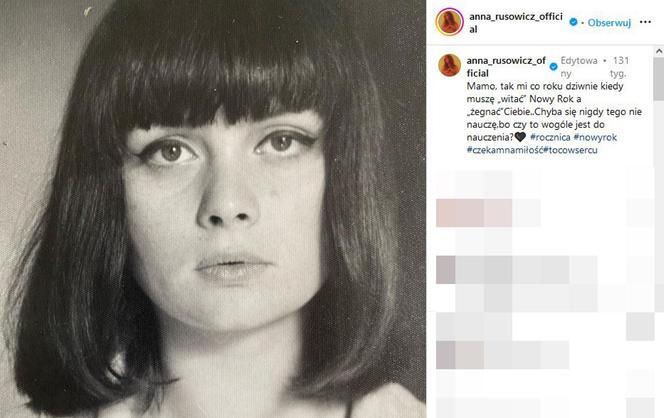Screen dimensions: 664x418
Task: Click the black heart emoji in caption
Action: coord(520,137)
